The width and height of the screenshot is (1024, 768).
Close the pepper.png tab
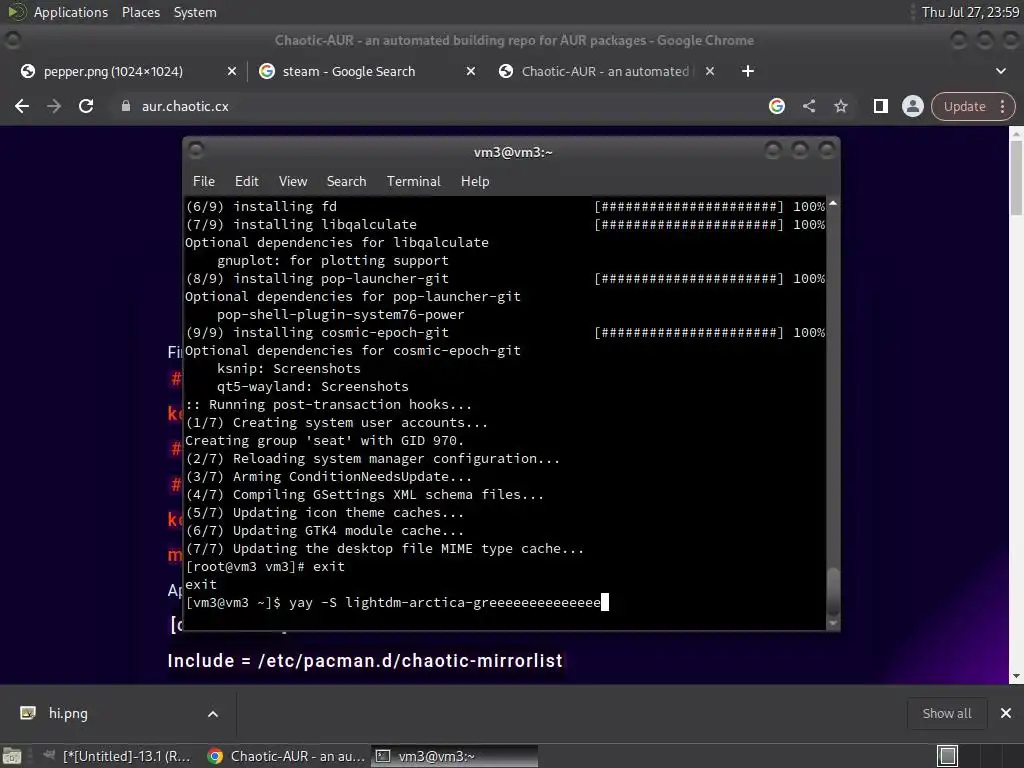(x=232, y=71)
